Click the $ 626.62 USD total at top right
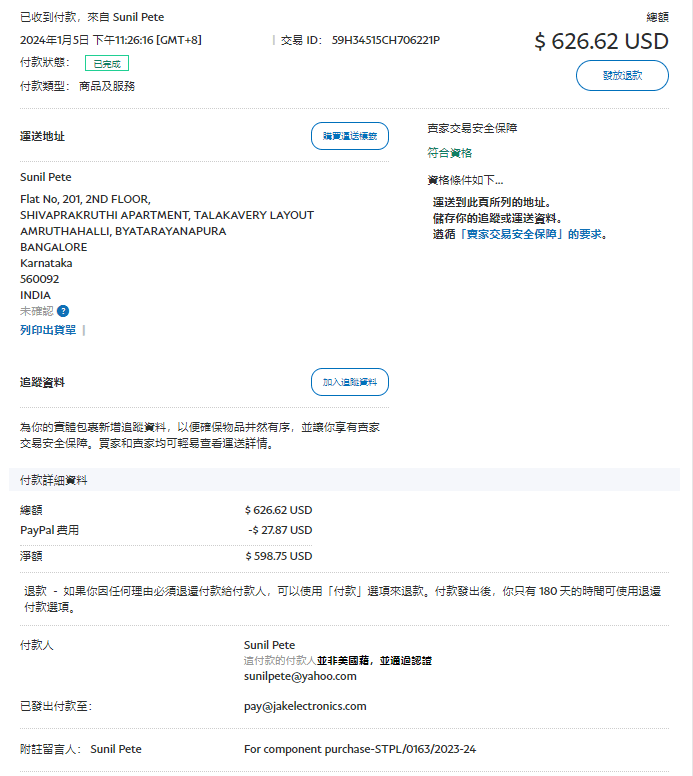 point(601,41)
